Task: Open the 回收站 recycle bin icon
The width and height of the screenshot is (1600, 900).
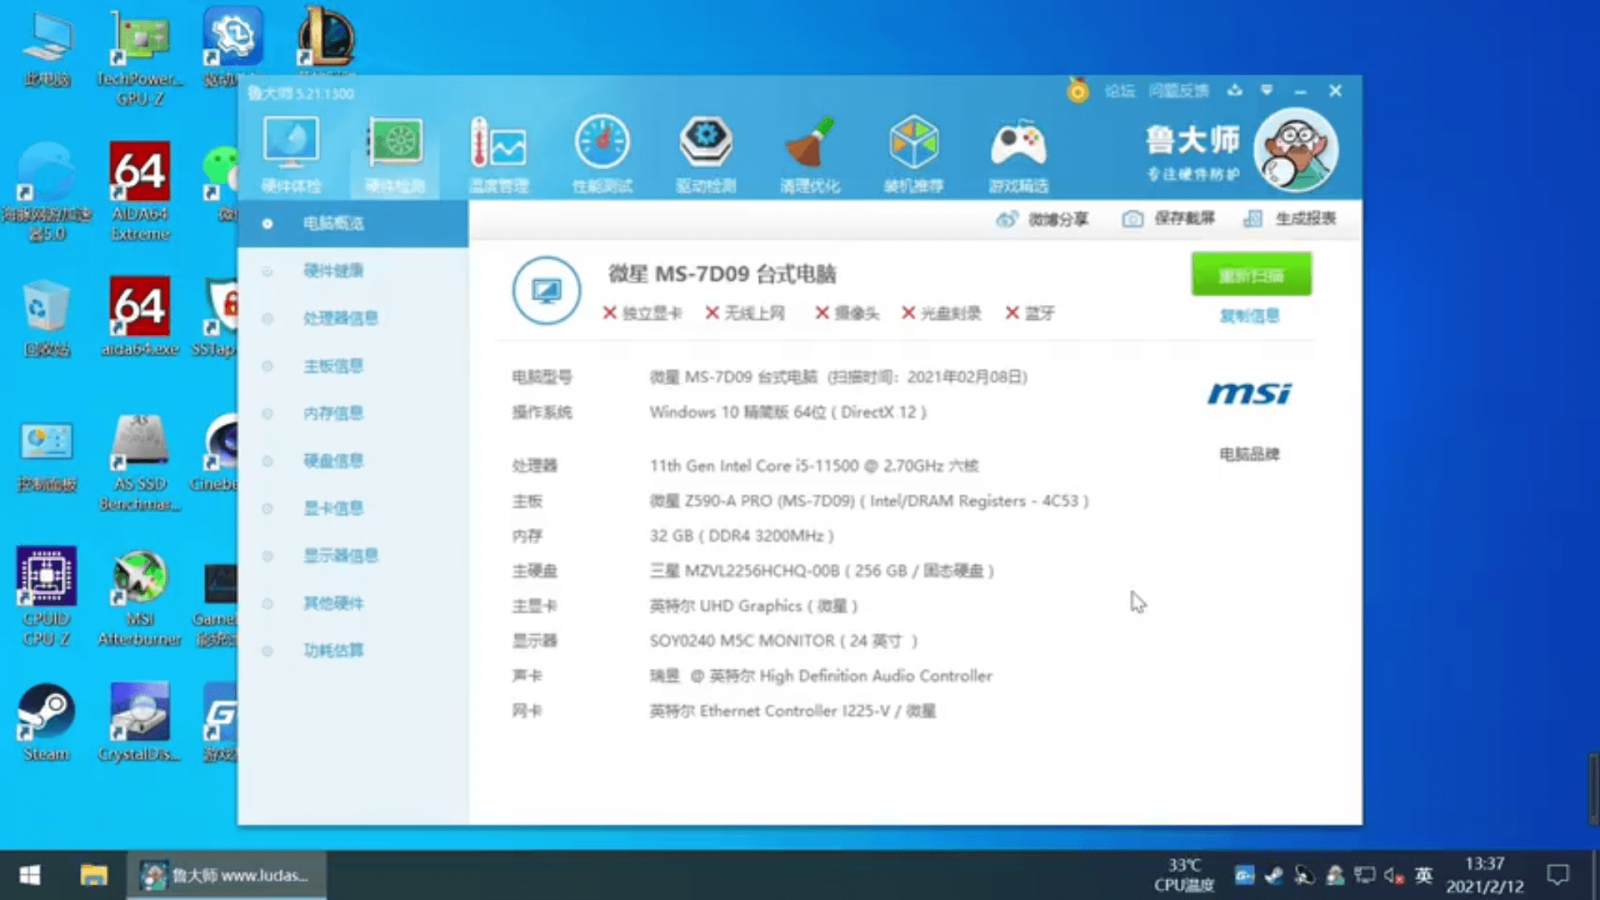Action: pyautogui.click(x=46, y=318)
